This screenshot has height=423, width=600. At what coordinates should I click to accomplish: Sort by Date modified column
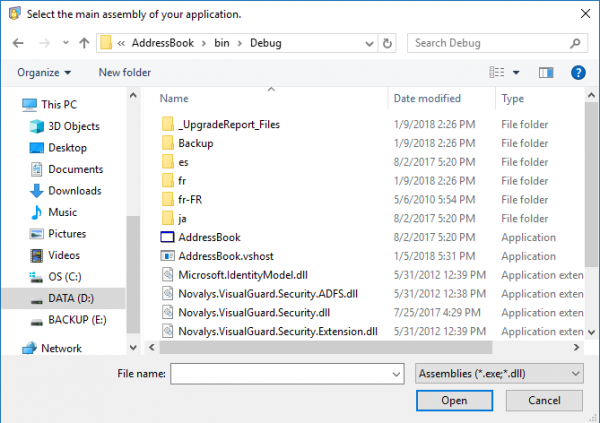tap(427, 99)
